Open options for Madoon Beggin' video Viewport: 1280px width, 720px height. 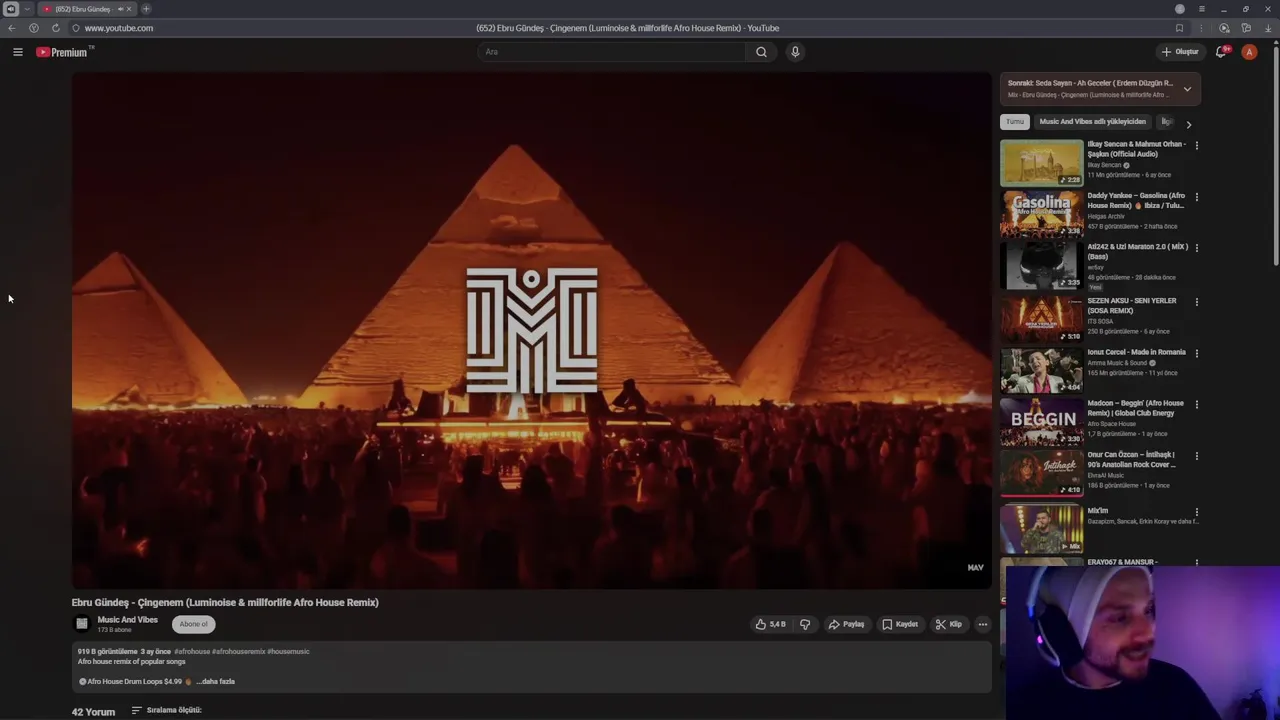(1196, 405)
